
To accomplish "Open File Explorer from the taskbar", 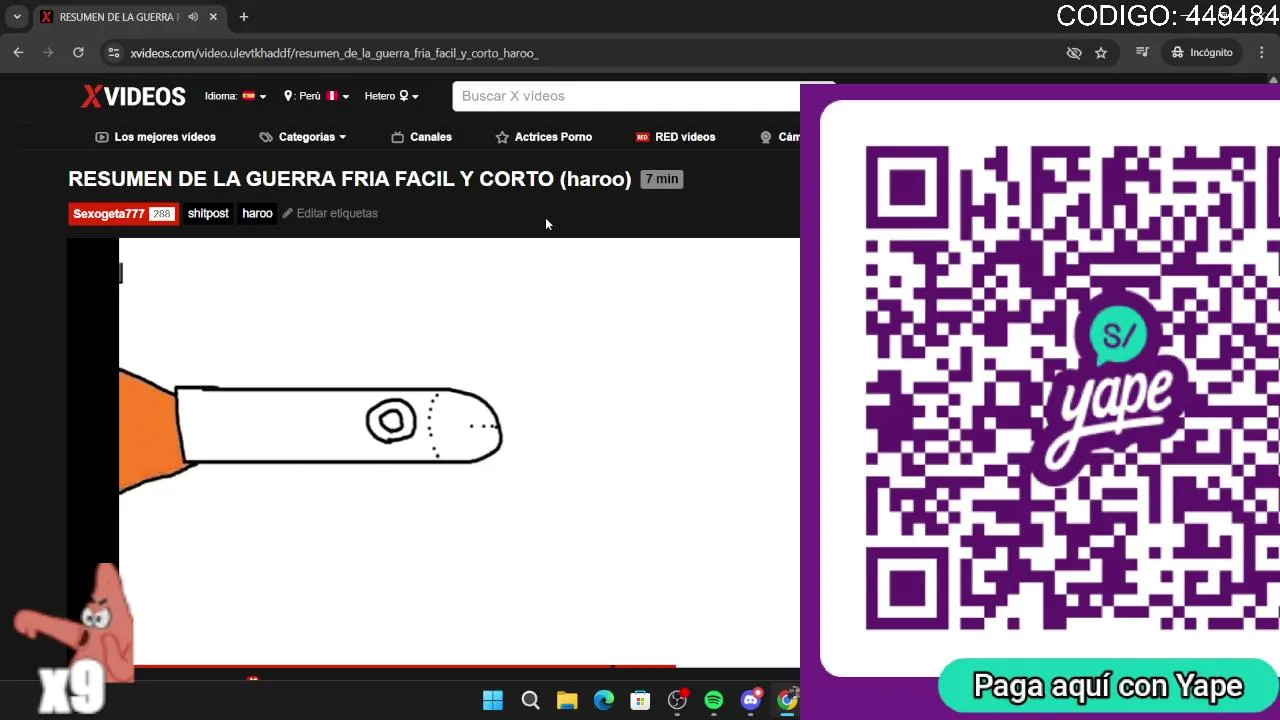I will click(x=567, y=700).
